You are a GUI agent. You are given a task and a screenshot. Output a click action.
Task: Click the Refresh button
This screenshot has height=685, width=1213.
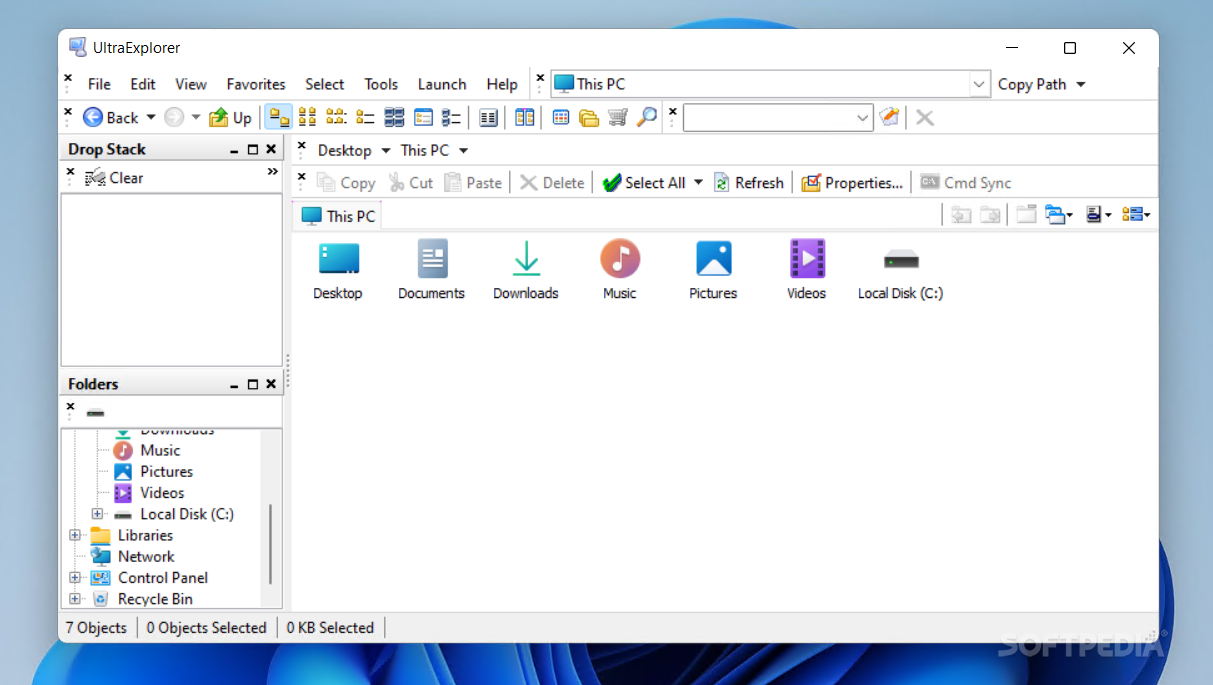tap(748, 182)
